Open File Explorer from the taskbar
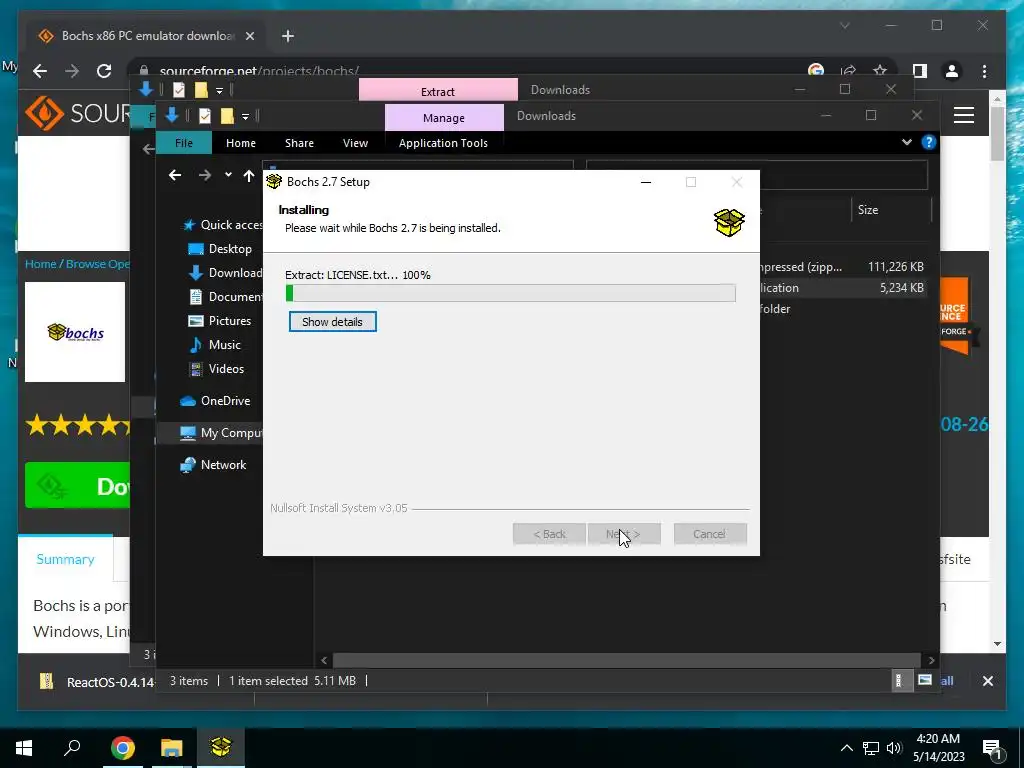This screenshot has height=768, width=1024. (172, 748)
